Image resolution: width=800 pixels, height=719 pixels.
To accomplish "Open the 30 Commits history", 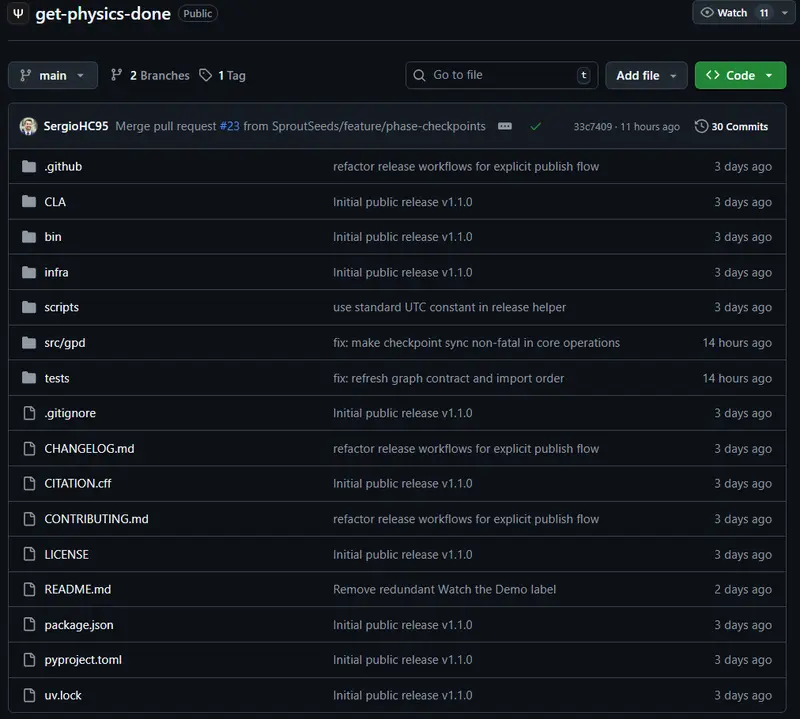I will pyautogui.click(x=732, y=127).
